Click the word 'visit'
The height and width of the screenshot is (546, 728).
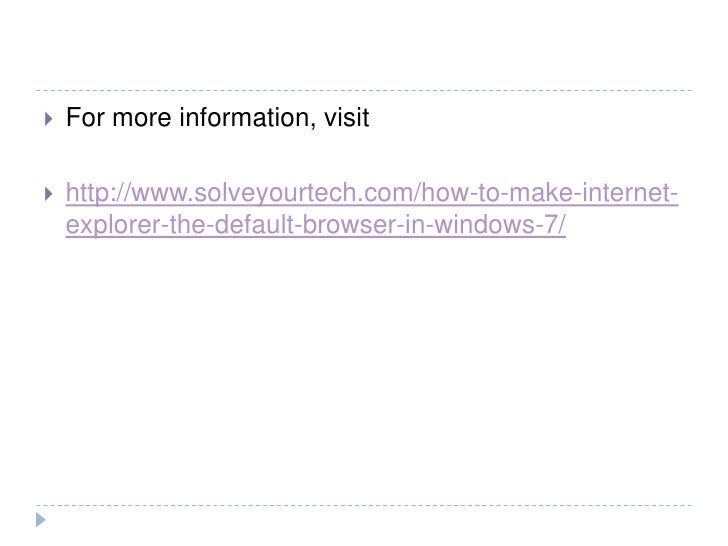click(x=346, y=117)
